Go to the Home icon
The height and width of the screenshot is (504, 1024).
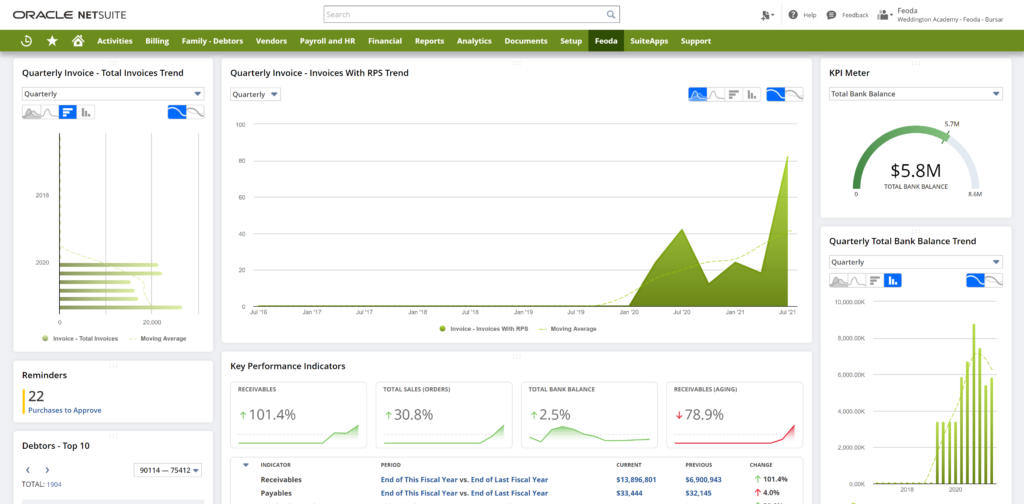point(78,40)
